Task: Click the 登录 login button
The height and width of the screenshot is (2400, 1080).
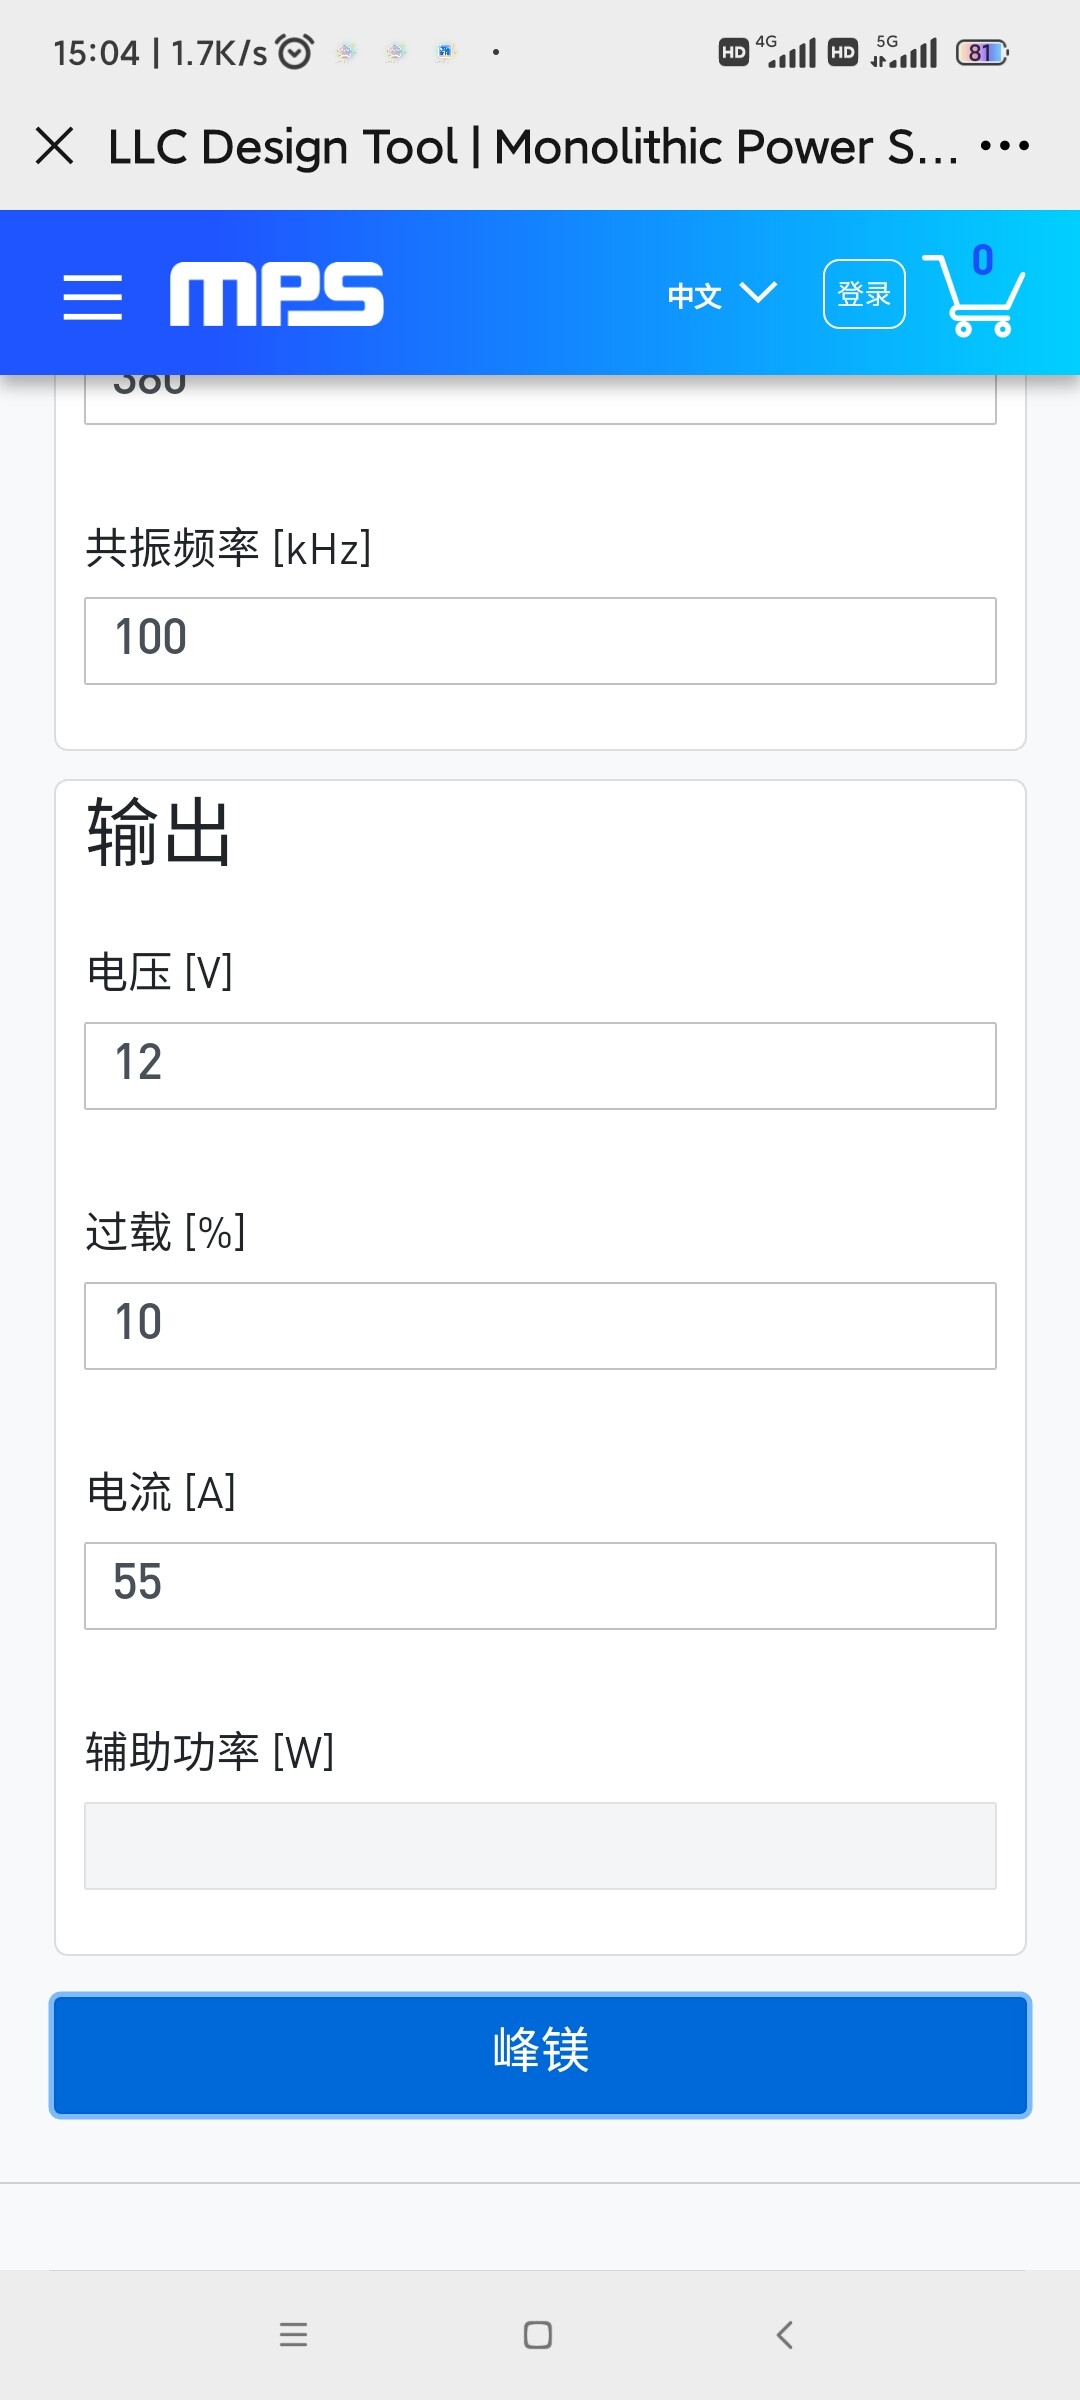Action: click(864, 294)
